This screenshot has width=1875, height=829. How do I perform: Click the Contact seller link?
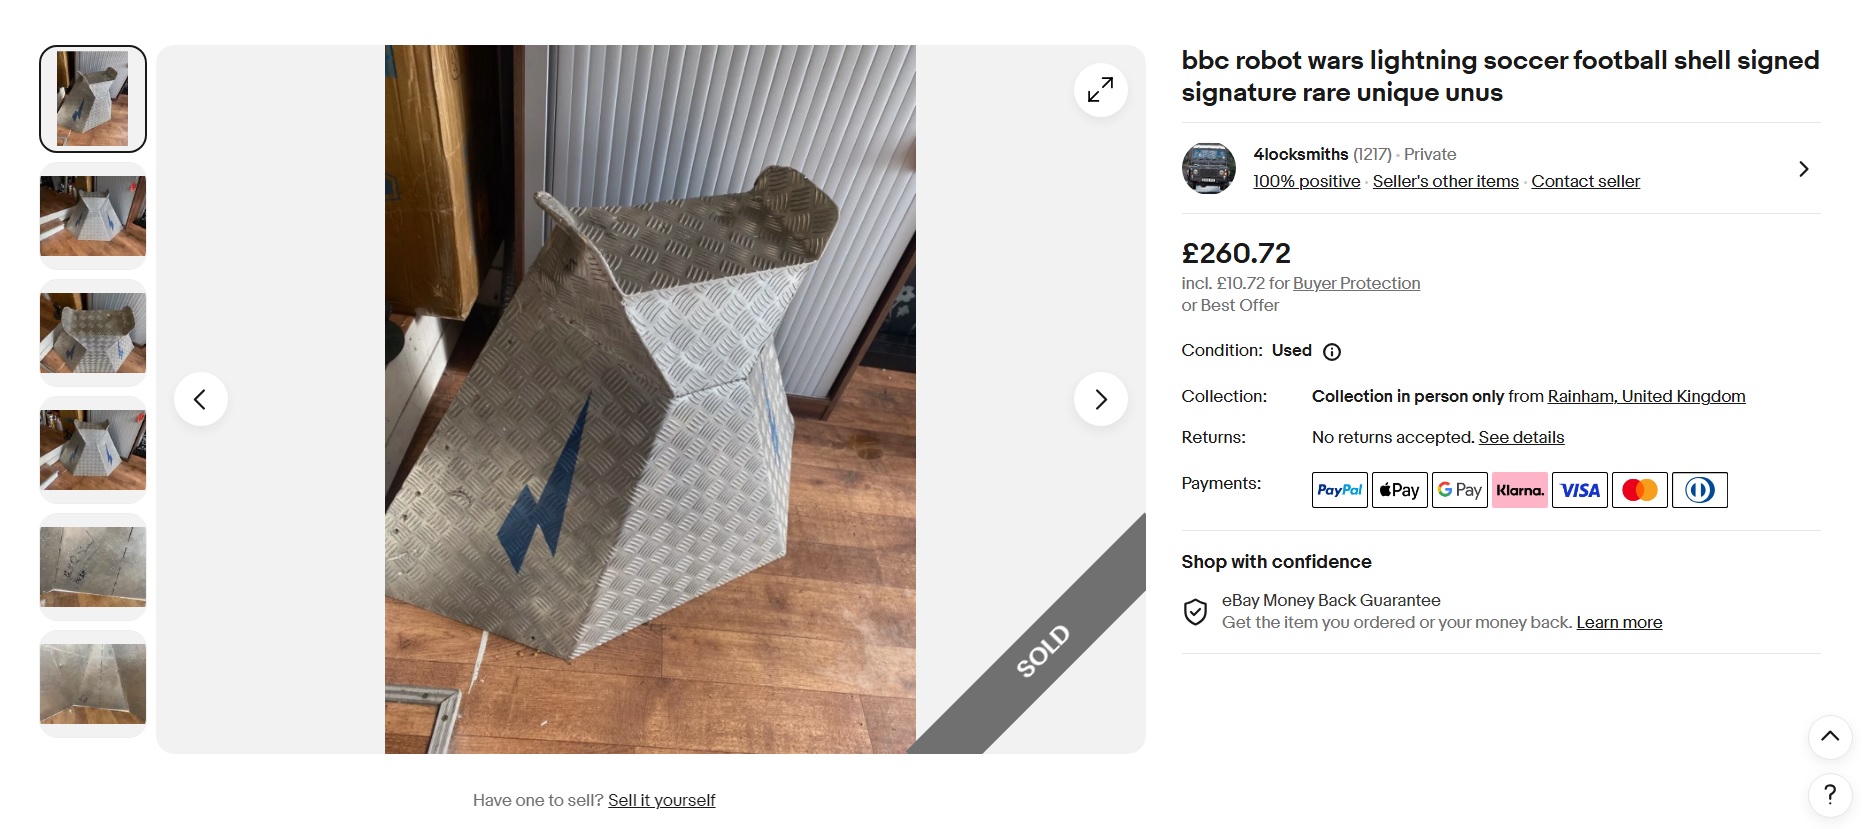(x=1585, y=181)
